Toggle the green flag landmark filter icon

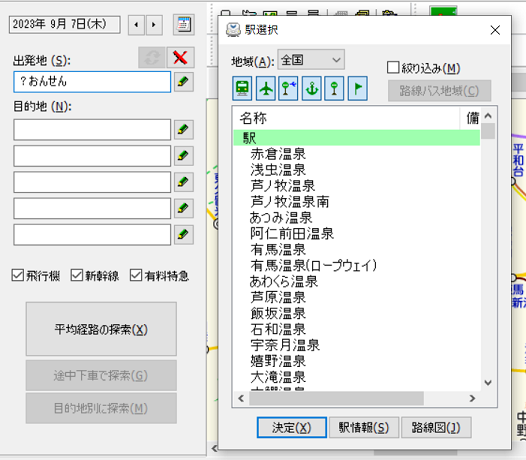point(358,89)
